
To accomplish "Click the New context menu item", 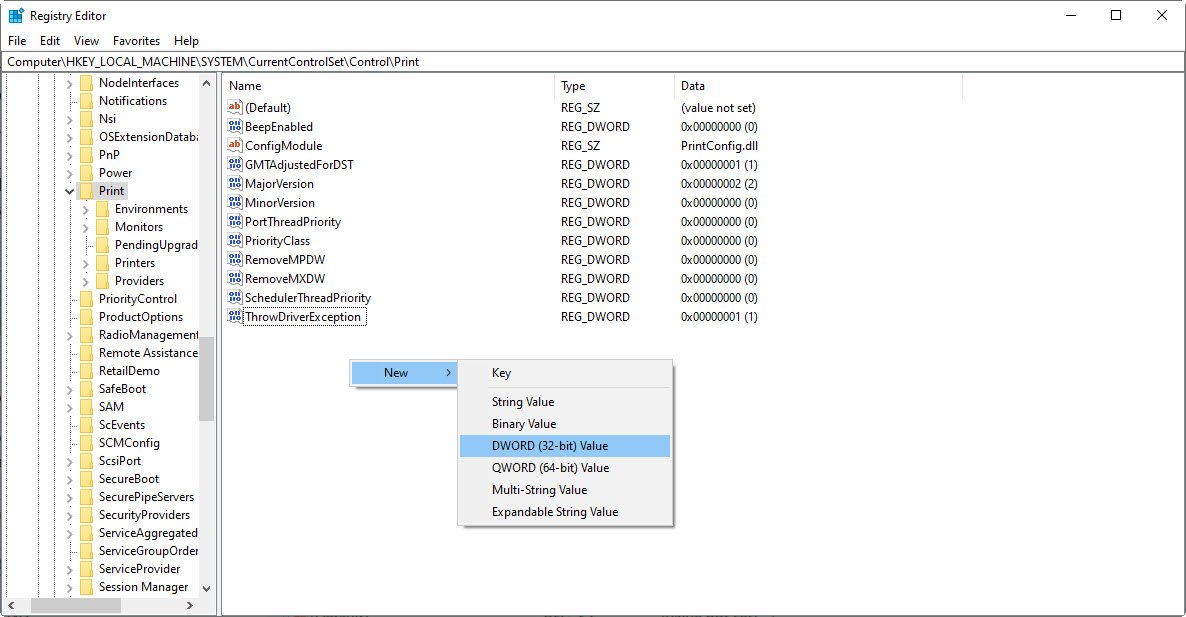I will click(405, 373).
